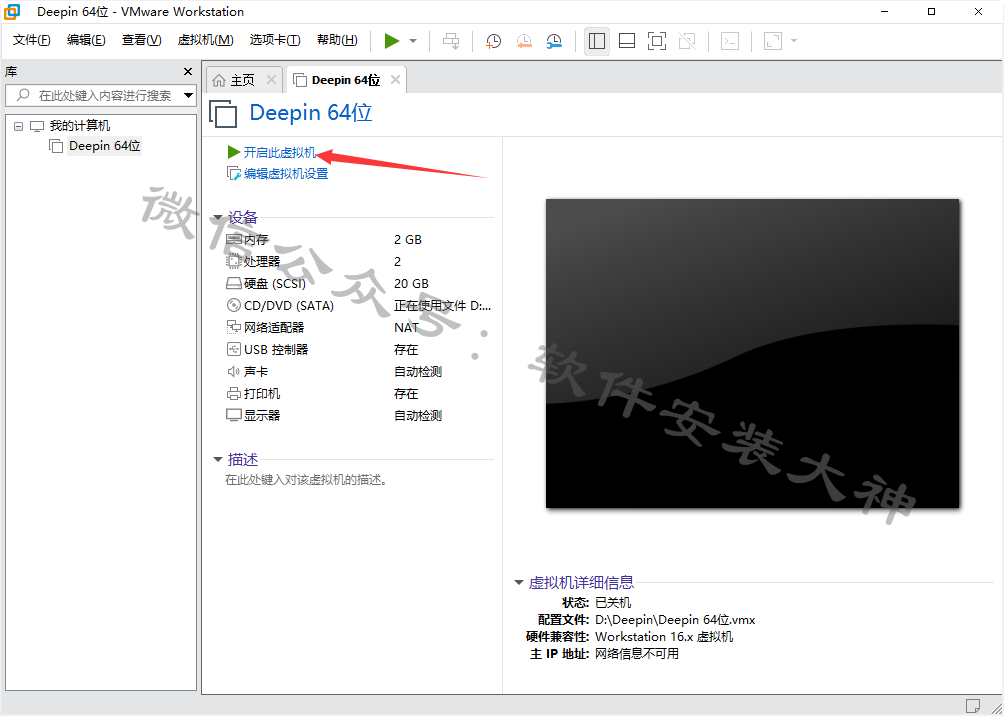The image size is (1004, 716).
Task: Close the 库 library panel
Action: click(188, 72)
